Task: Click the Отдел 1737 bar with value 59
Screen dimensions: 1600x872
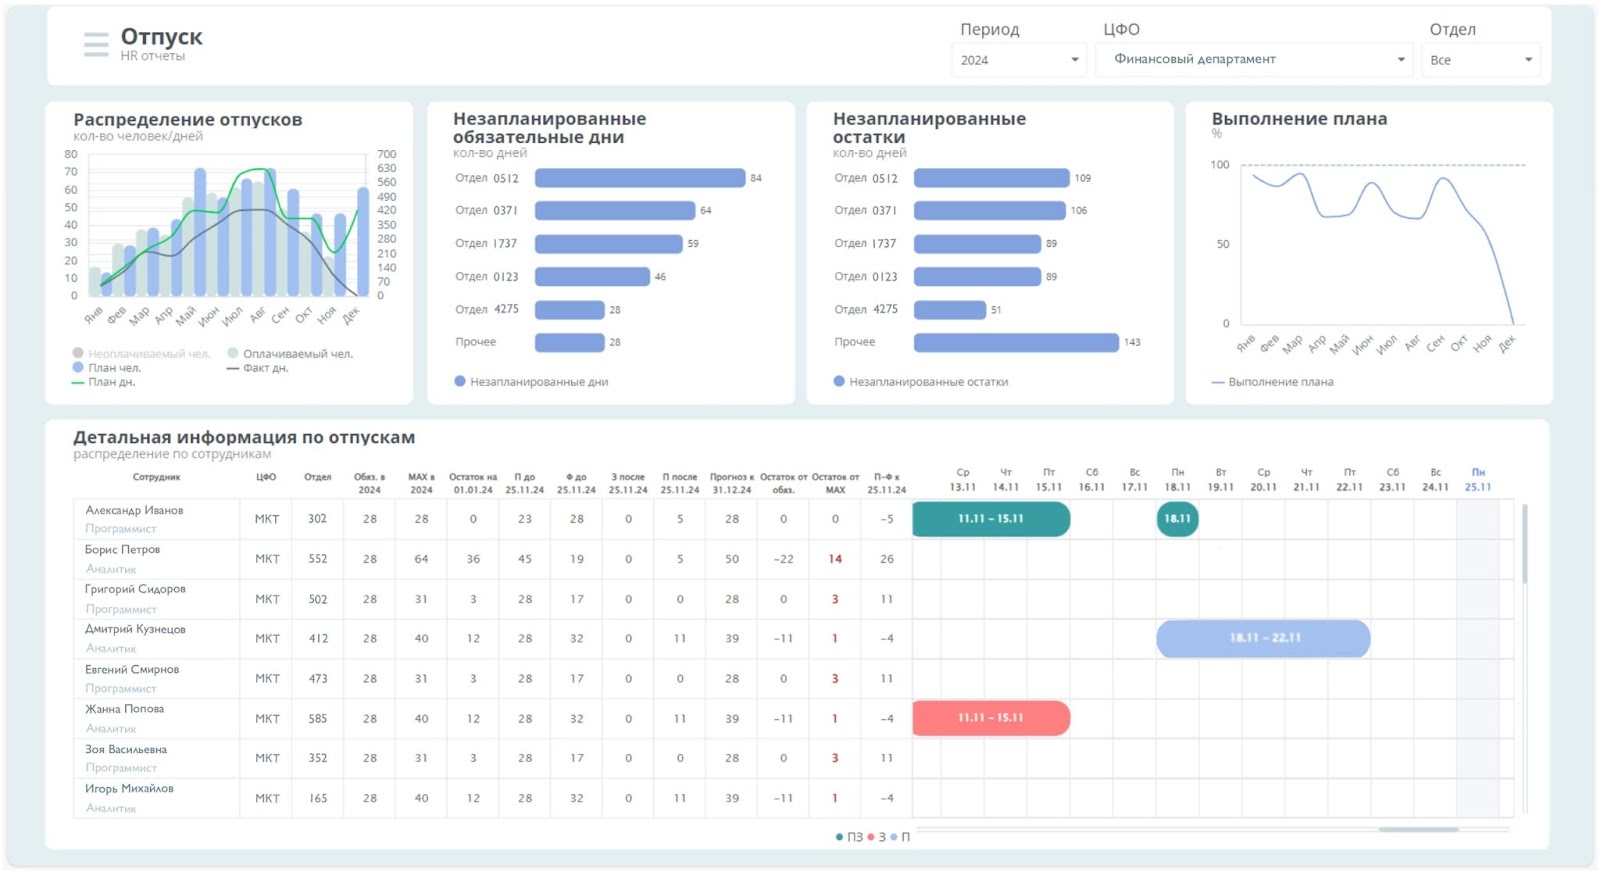Action: point(609,243)
